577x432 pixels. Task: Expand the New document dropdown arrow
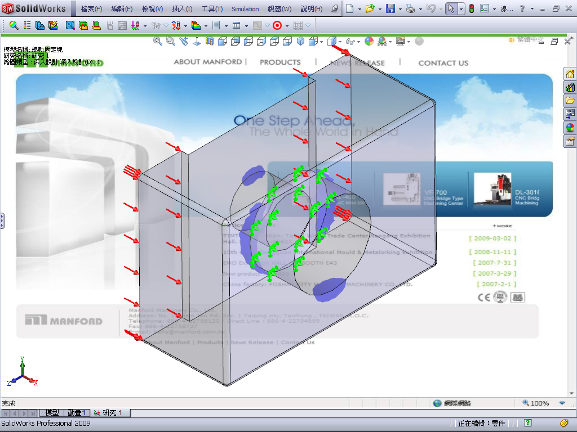click(x=360, y=9)
